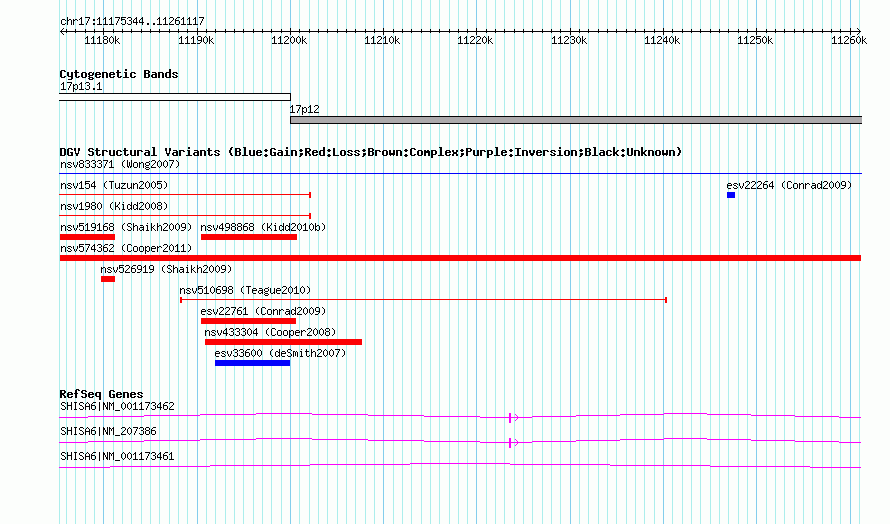This screenshot has height=524, width=890.
Task: Click the DGV Structural Variants track title
Action: pos(371,152)
